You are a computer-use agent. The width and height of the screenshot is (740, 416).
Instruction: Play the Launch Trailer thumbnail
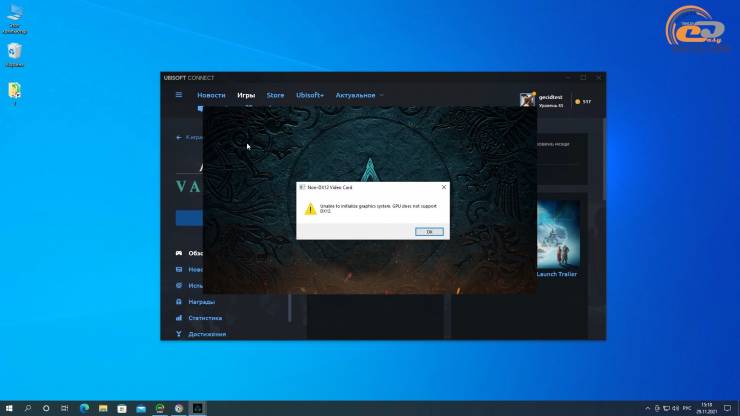click(x=558, y=234)
